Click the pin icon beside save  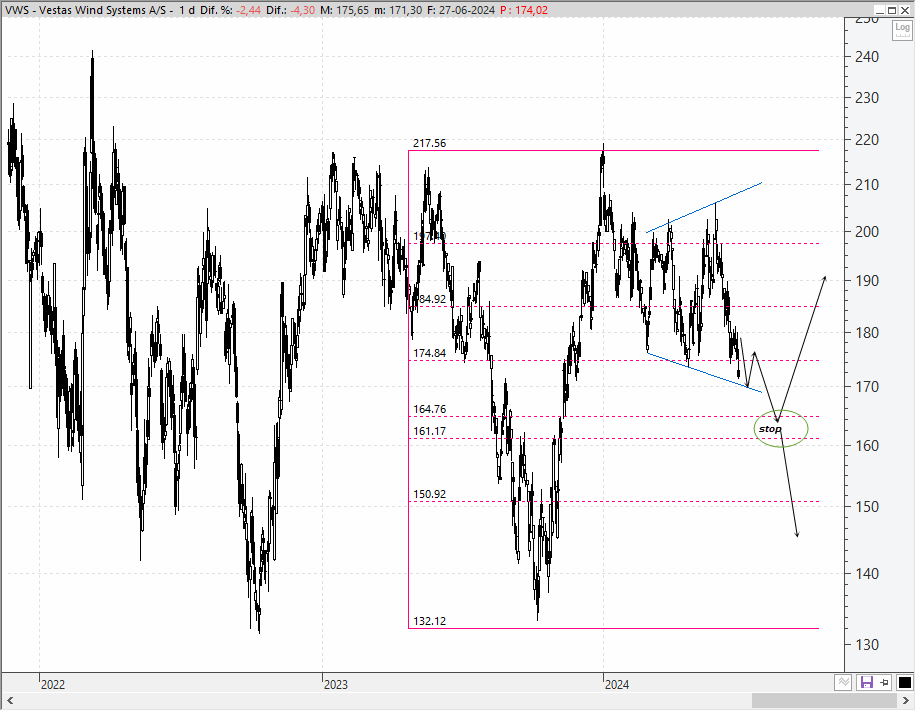(x=885, y=682)
